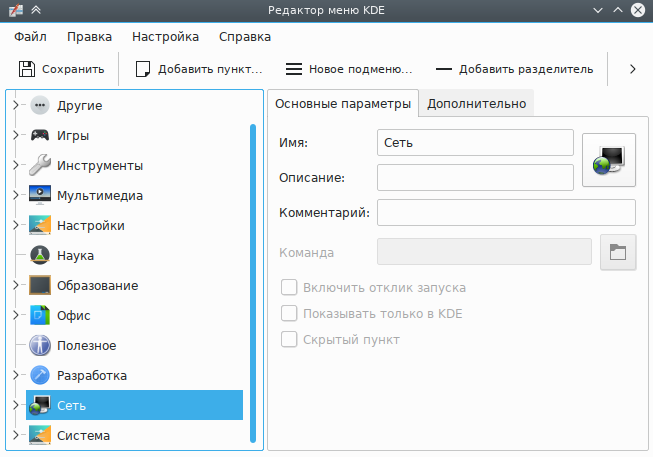Open the icon chooser for Сеть
The height and width of the screenshot is (457, 653).
(609, 159)
